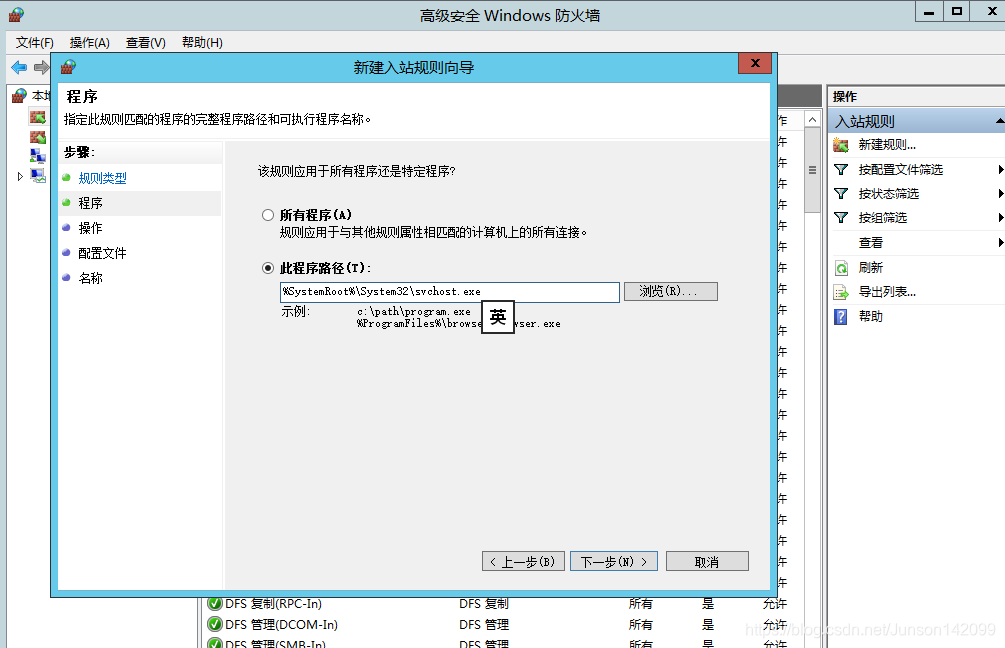1005x648 pixels.
Task: Click 上一步(B) to go back
Action: (x=523, y=561)
